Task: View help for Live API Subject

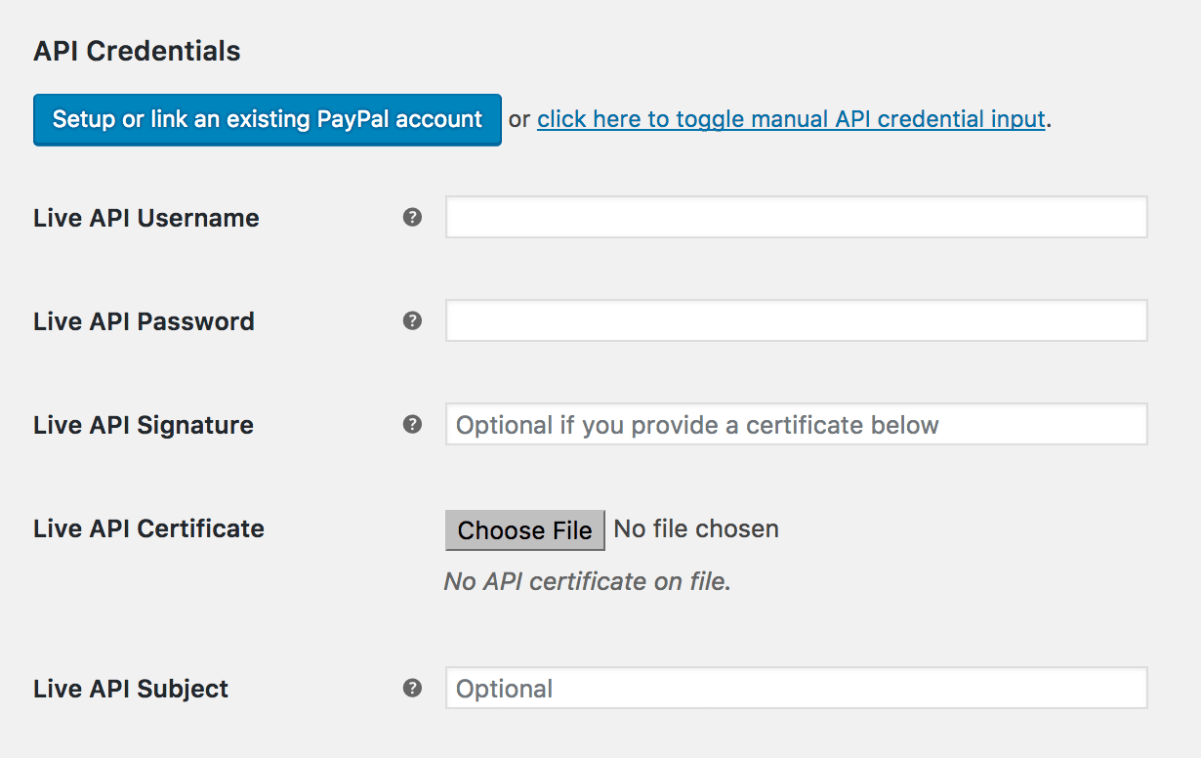Action: [x=412, y=688]
